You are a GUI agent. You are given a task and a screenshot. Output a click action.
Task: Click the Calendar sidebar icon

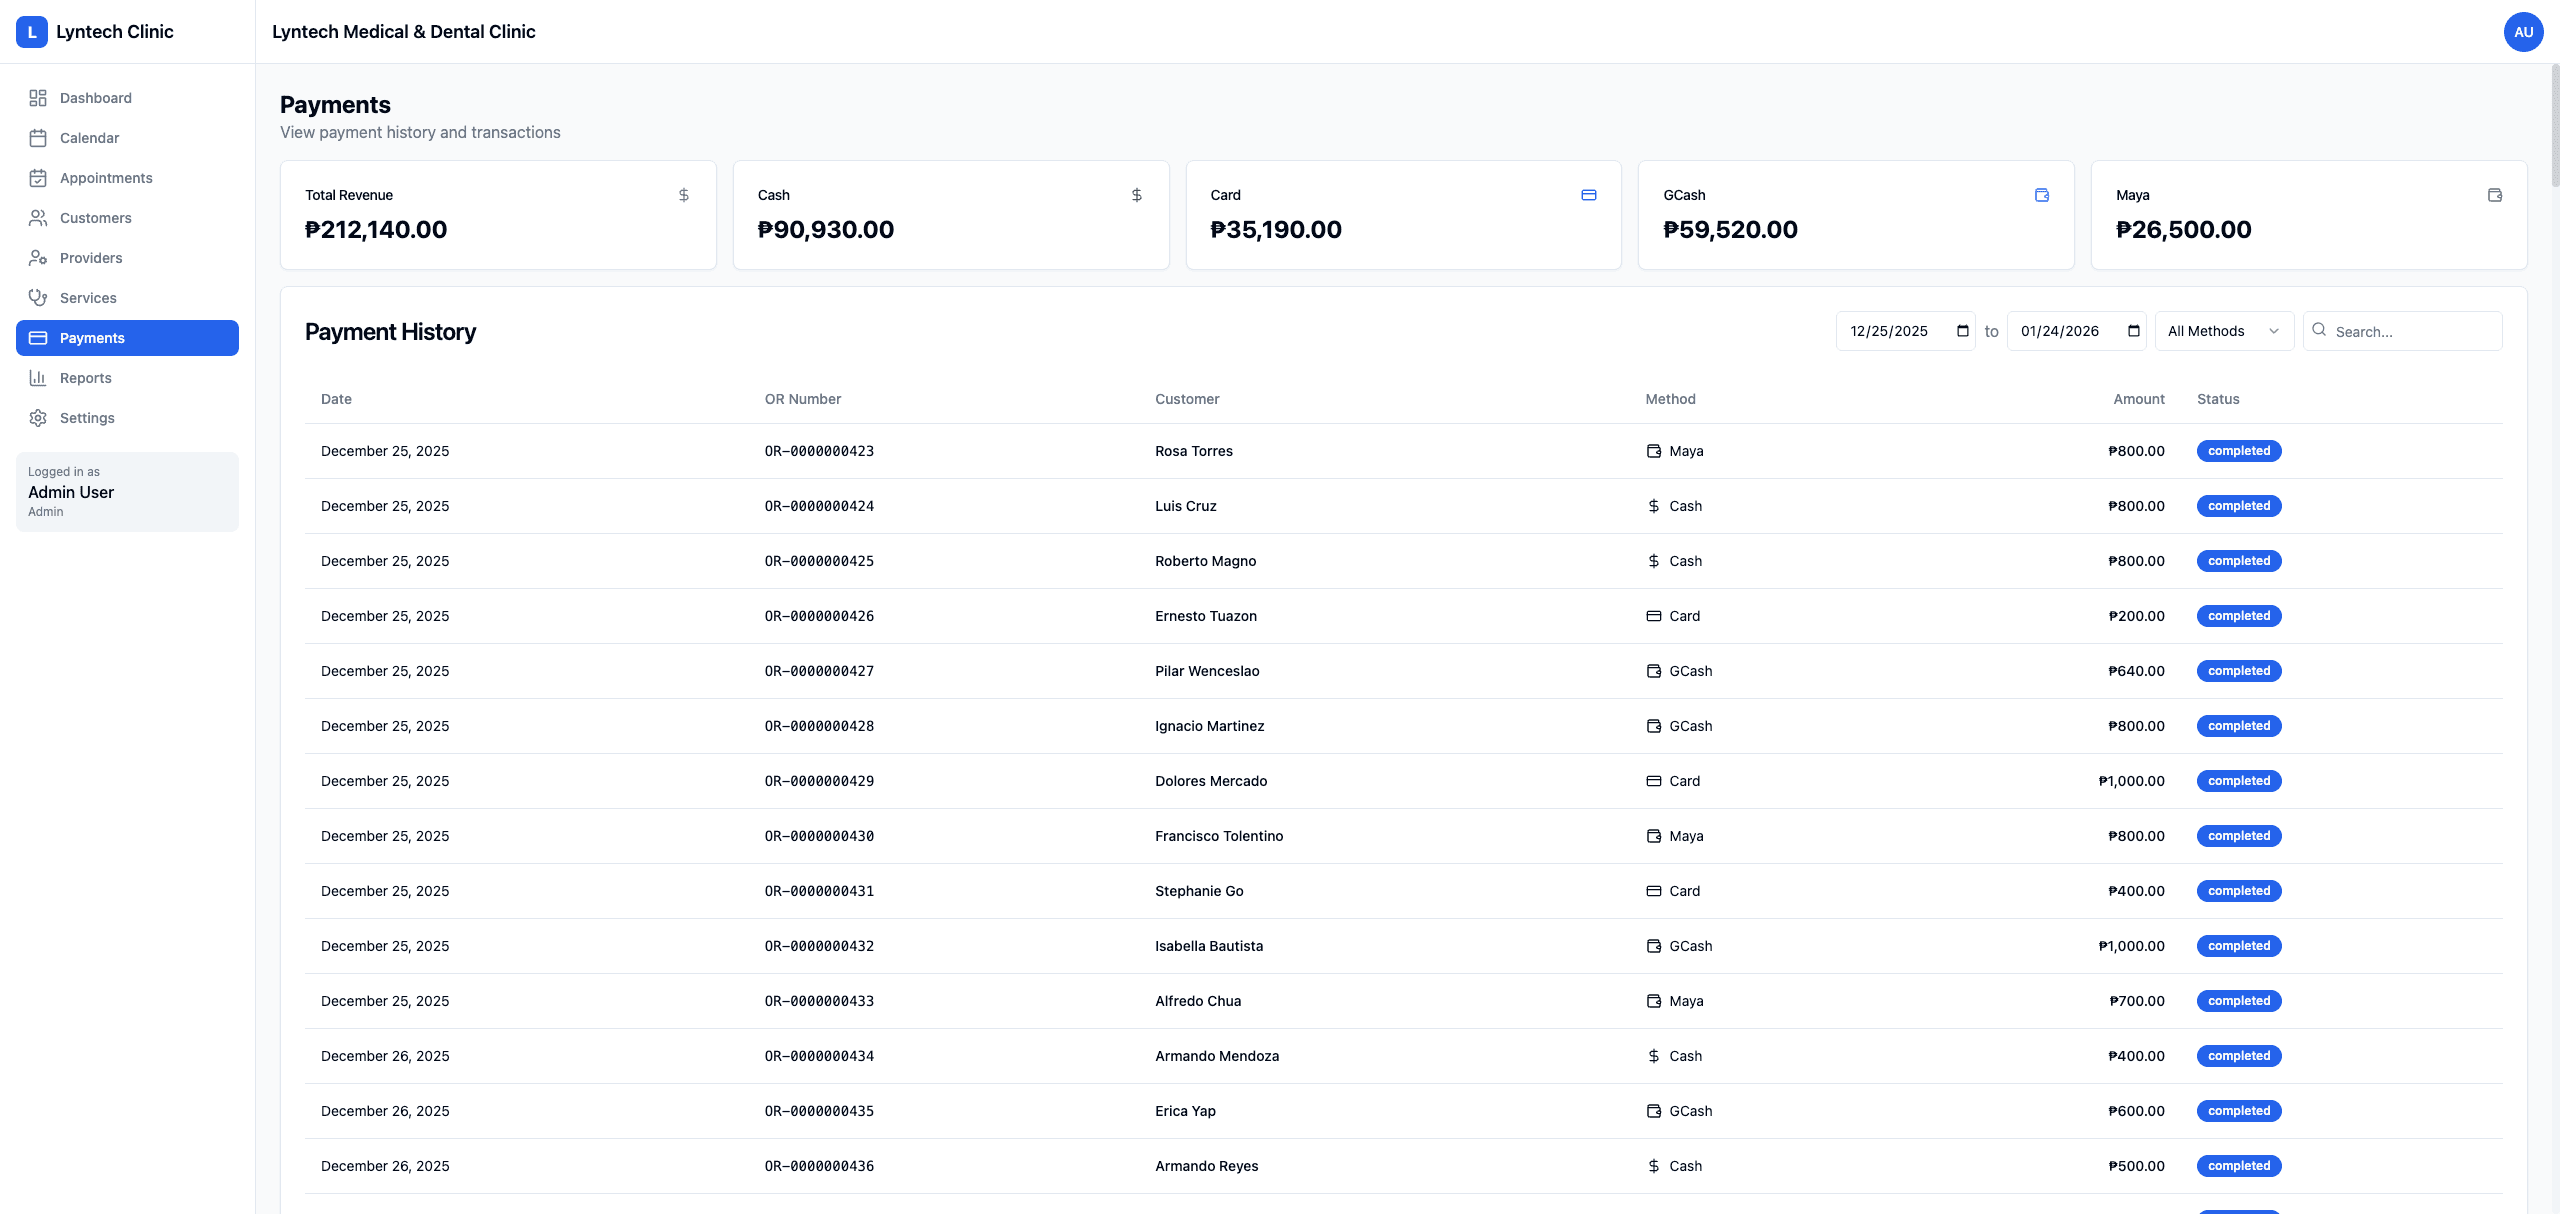pos(38,138)
